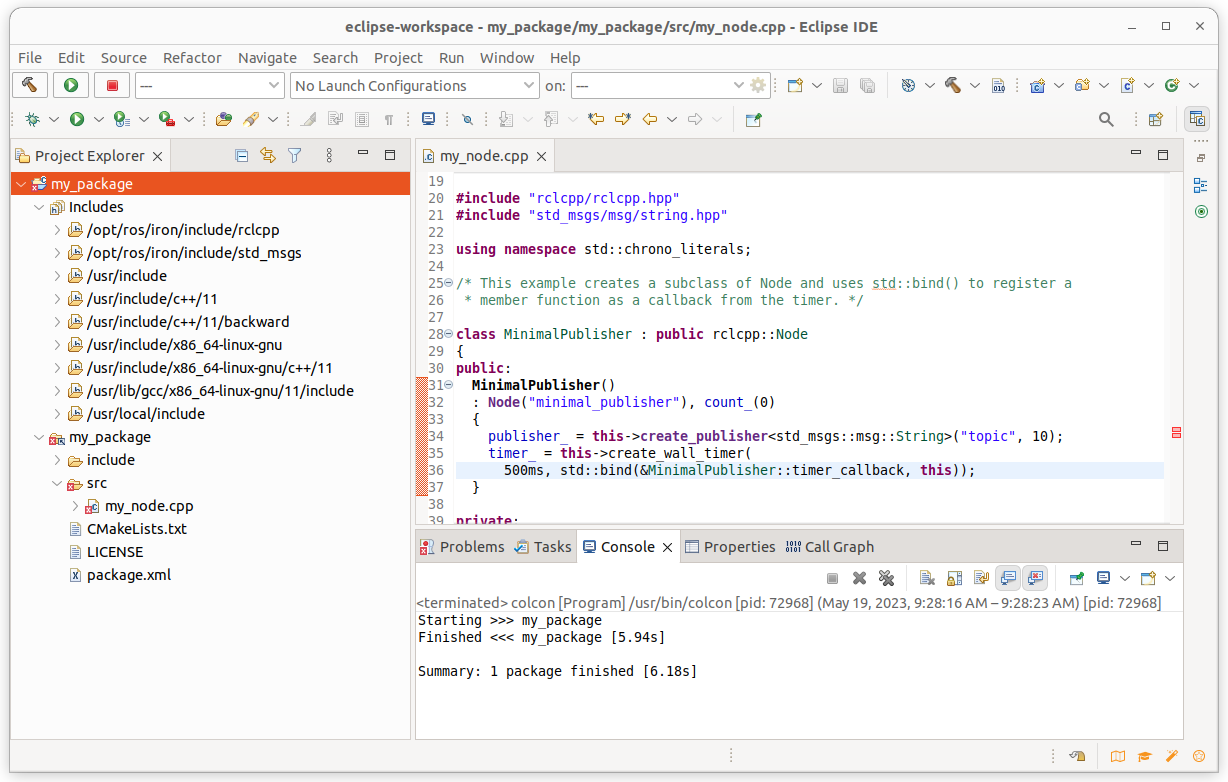Open Search using the magnifier icon

click(x=1106, y=119)
